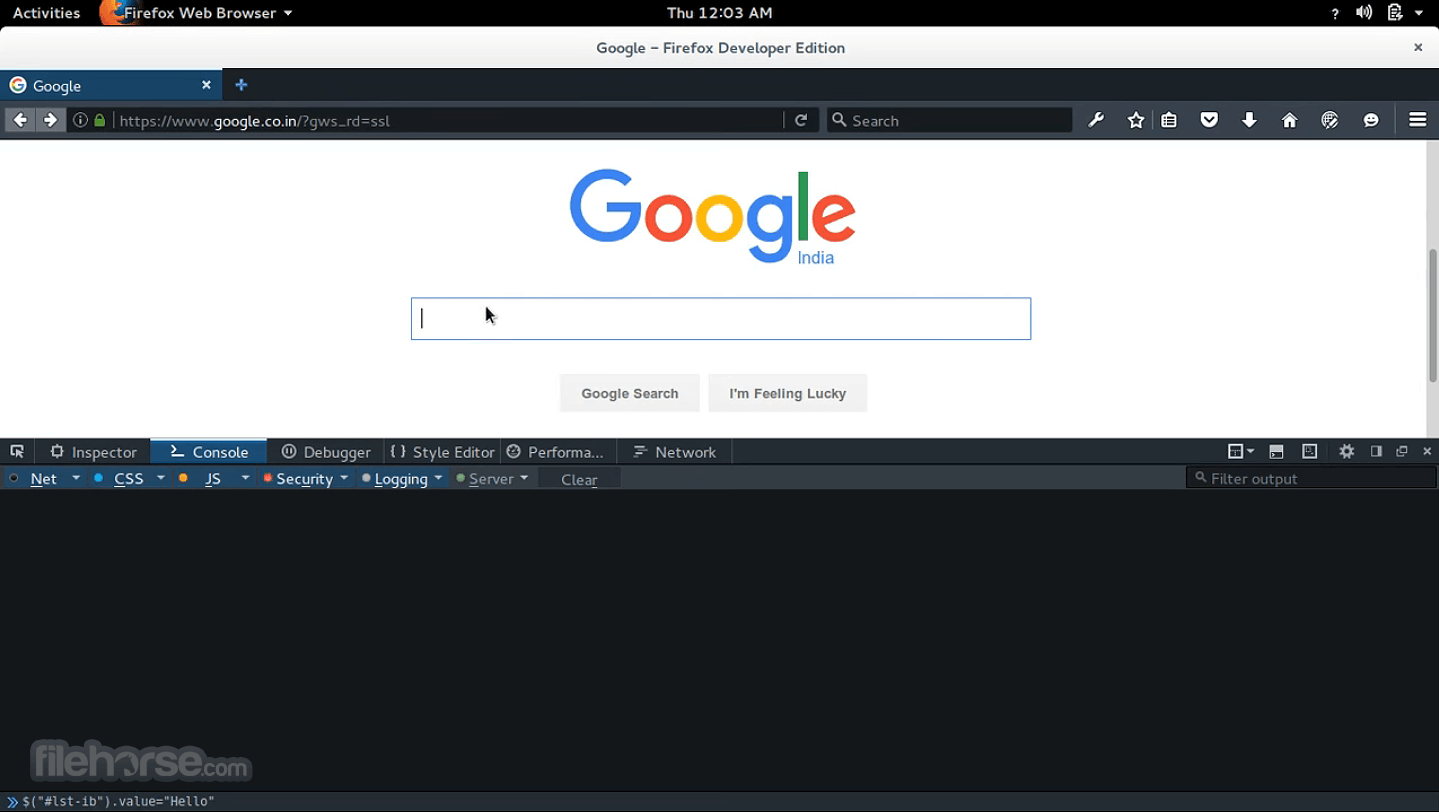Click the Google search text box
This screenshot has width=1439, height=812.
coord(721,319)
